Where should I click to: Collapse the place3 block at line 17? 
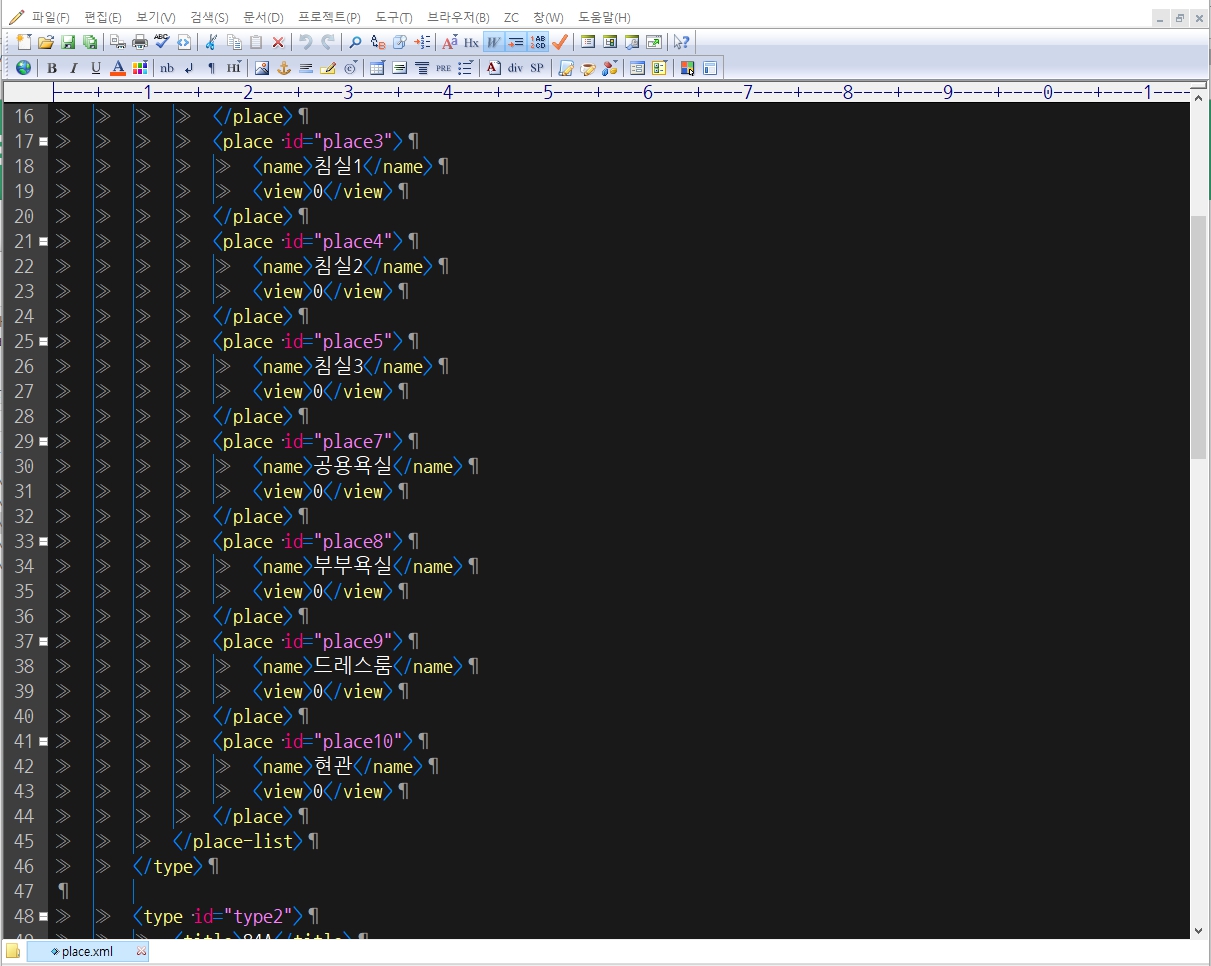click(x=43, y=141)
